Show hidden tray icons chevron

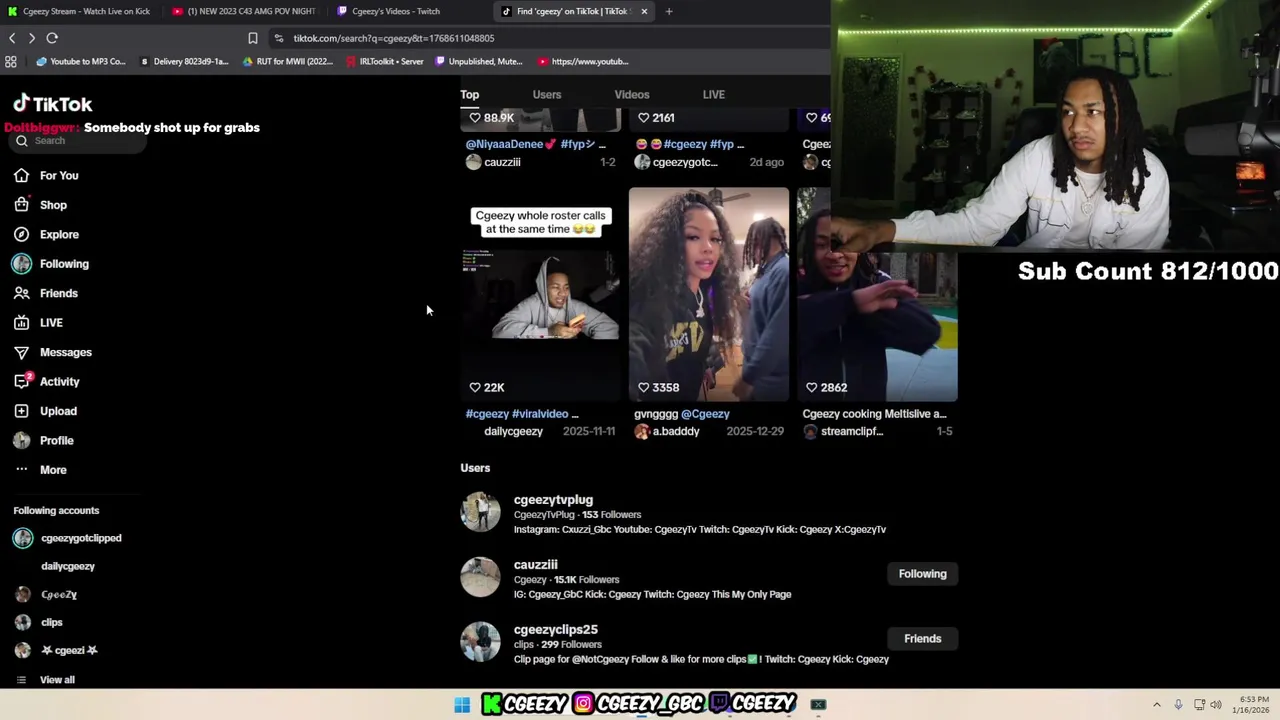click(1157, 705)
